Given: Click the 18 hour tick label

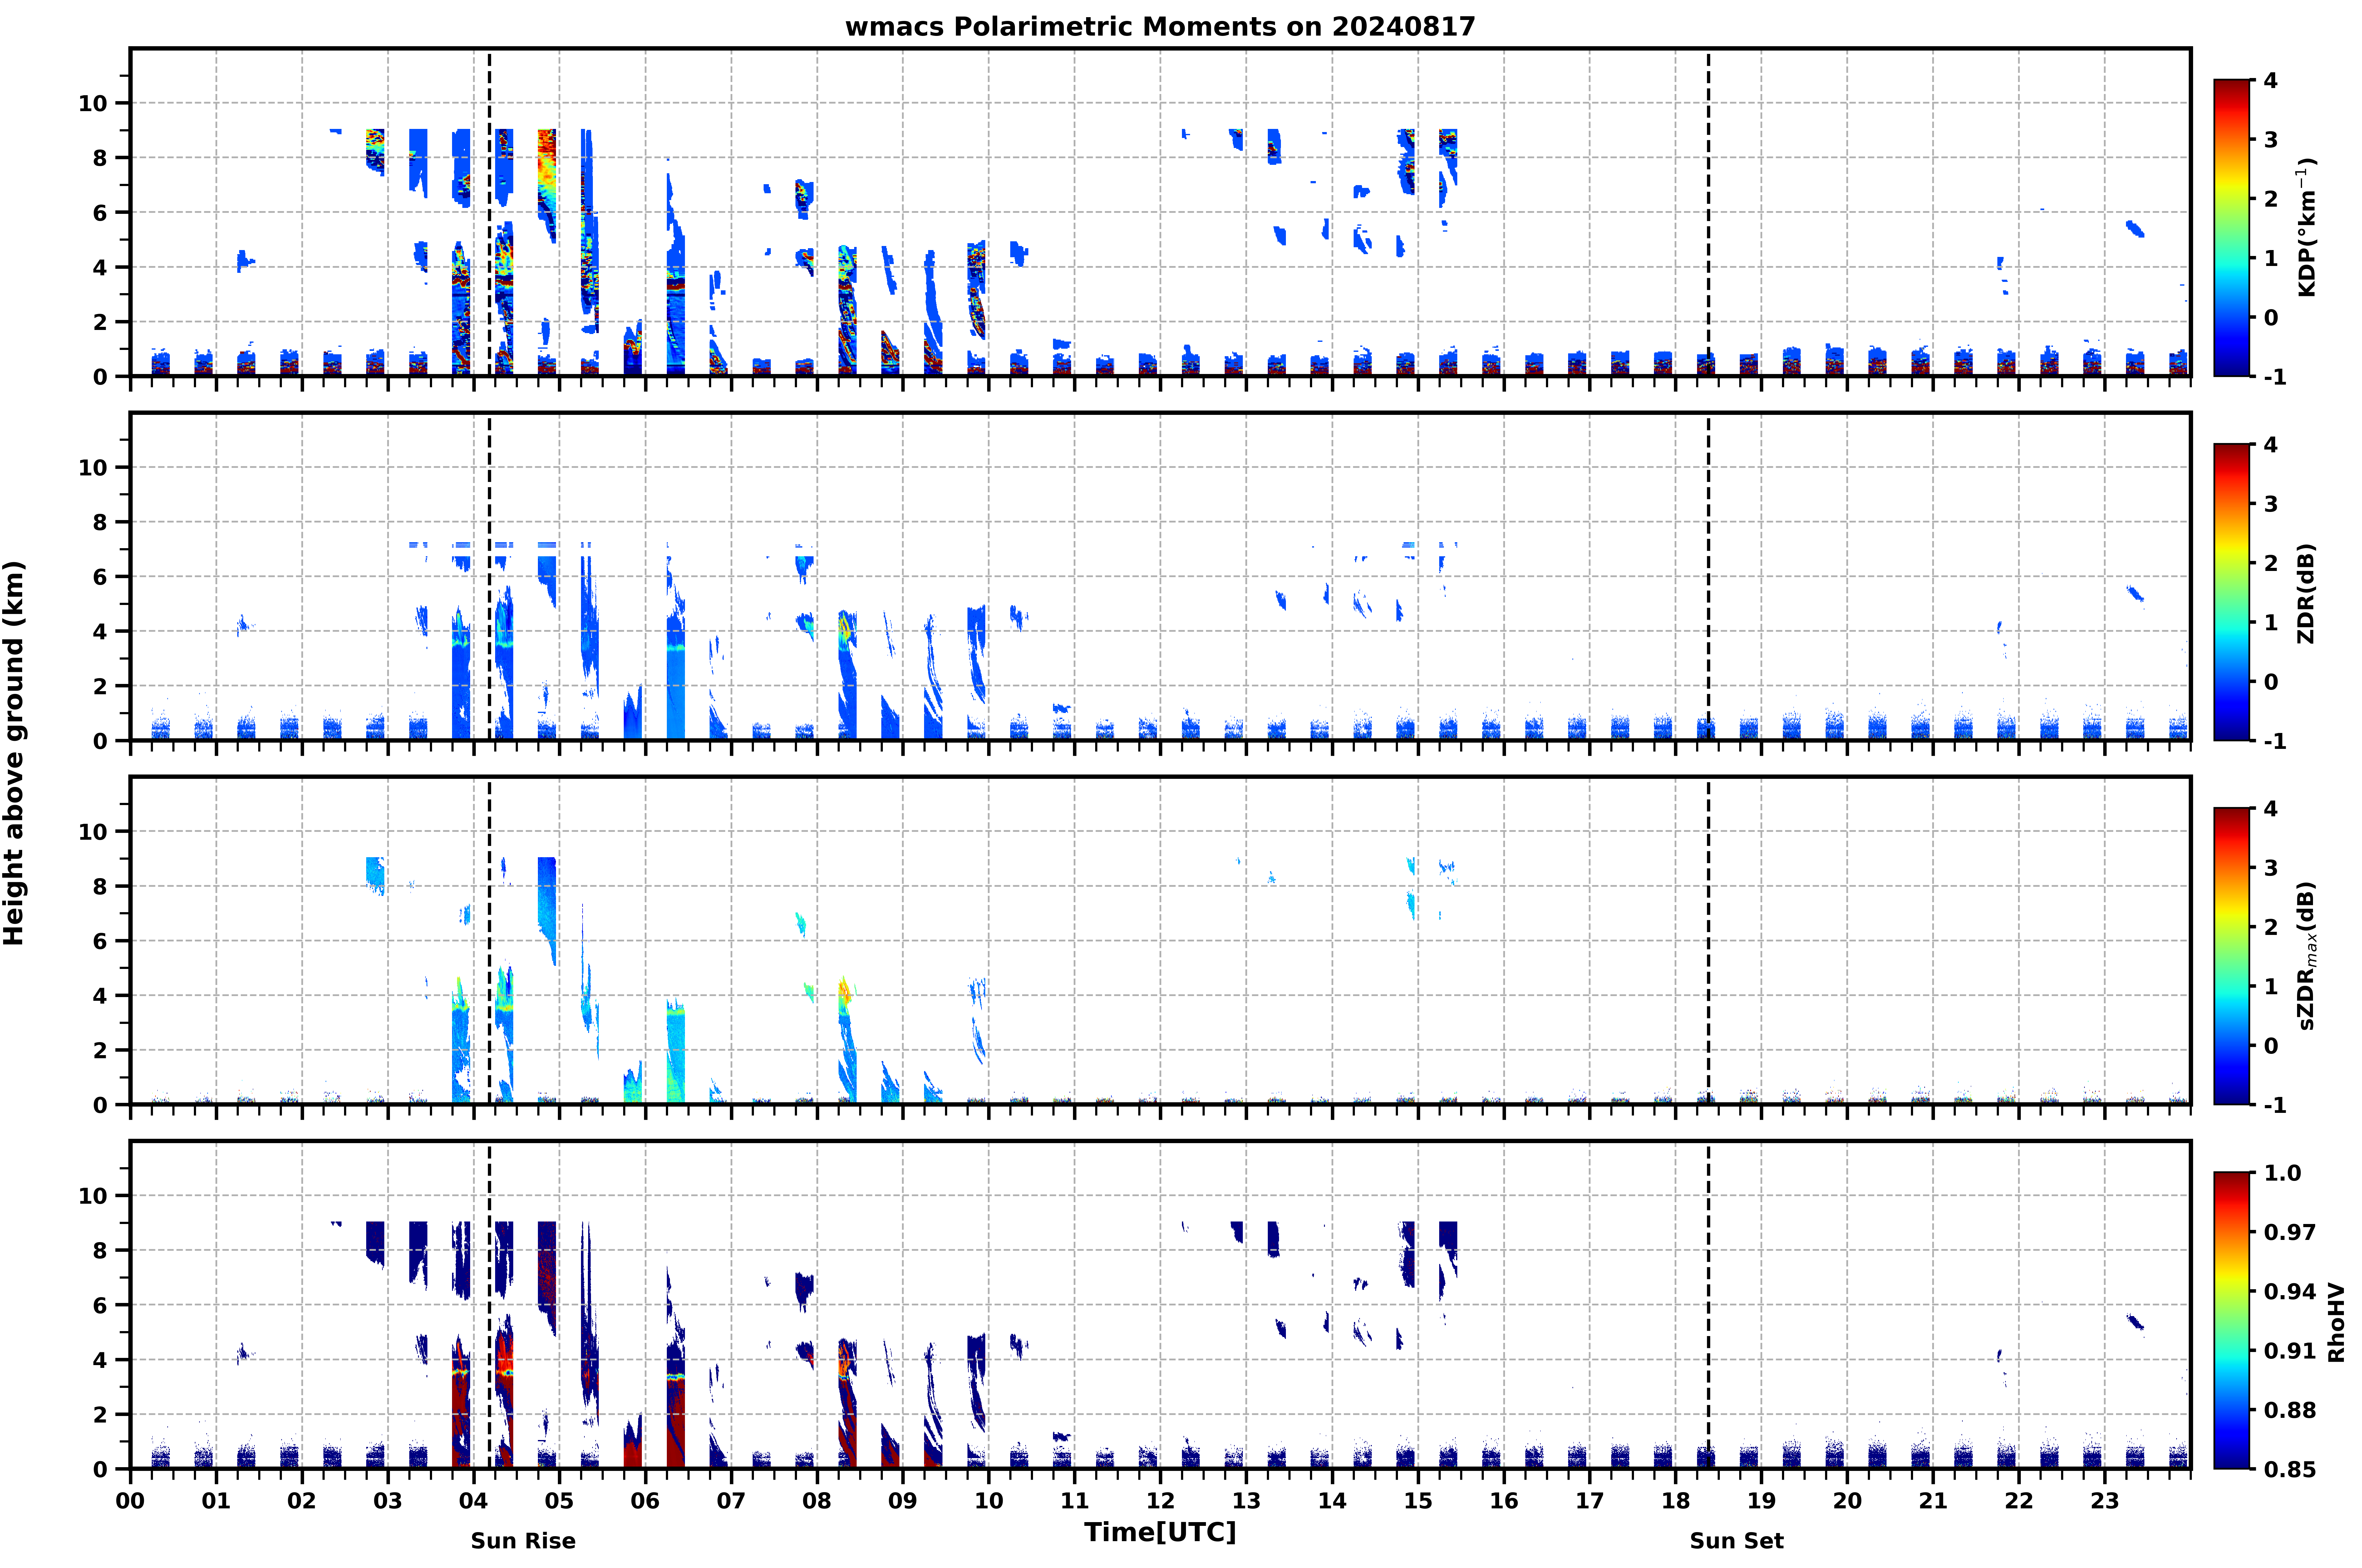Looking at the screenshot, I should coord(1676,1501).
